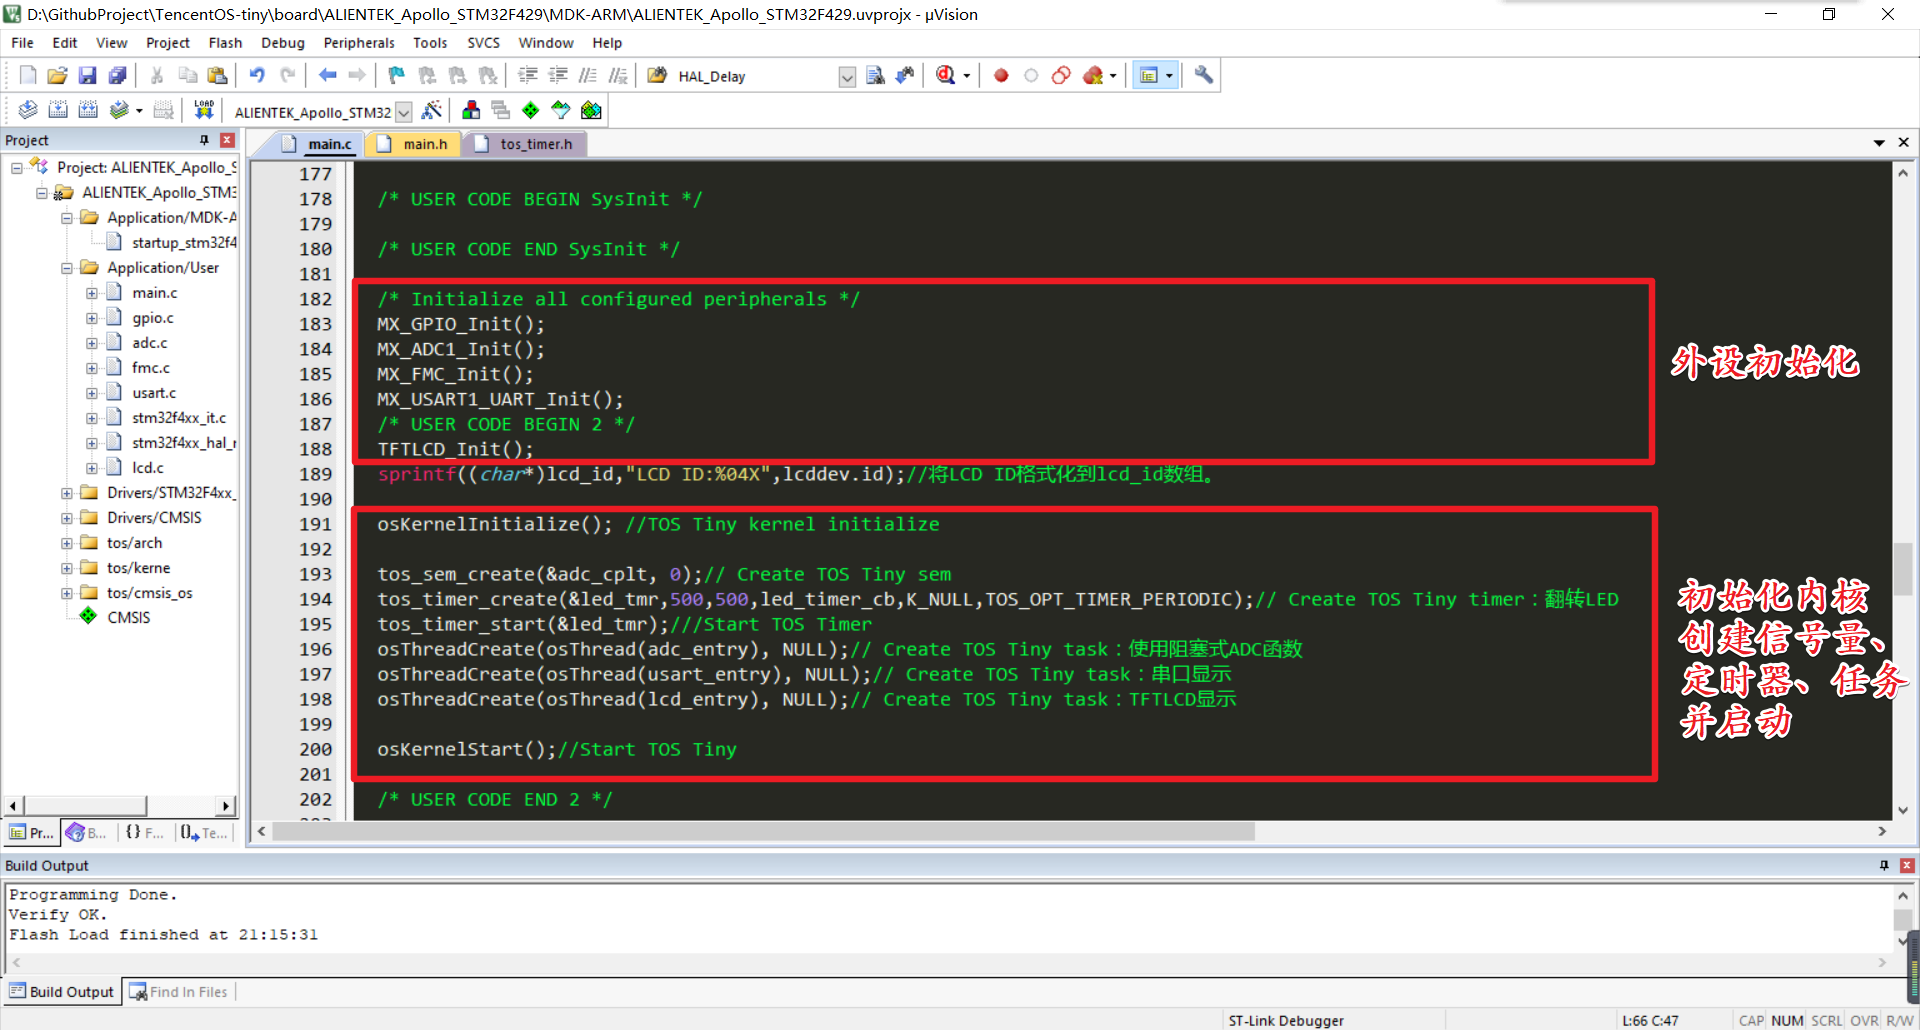Open Options for Target magic wand icon

click(x=432, y=110)
